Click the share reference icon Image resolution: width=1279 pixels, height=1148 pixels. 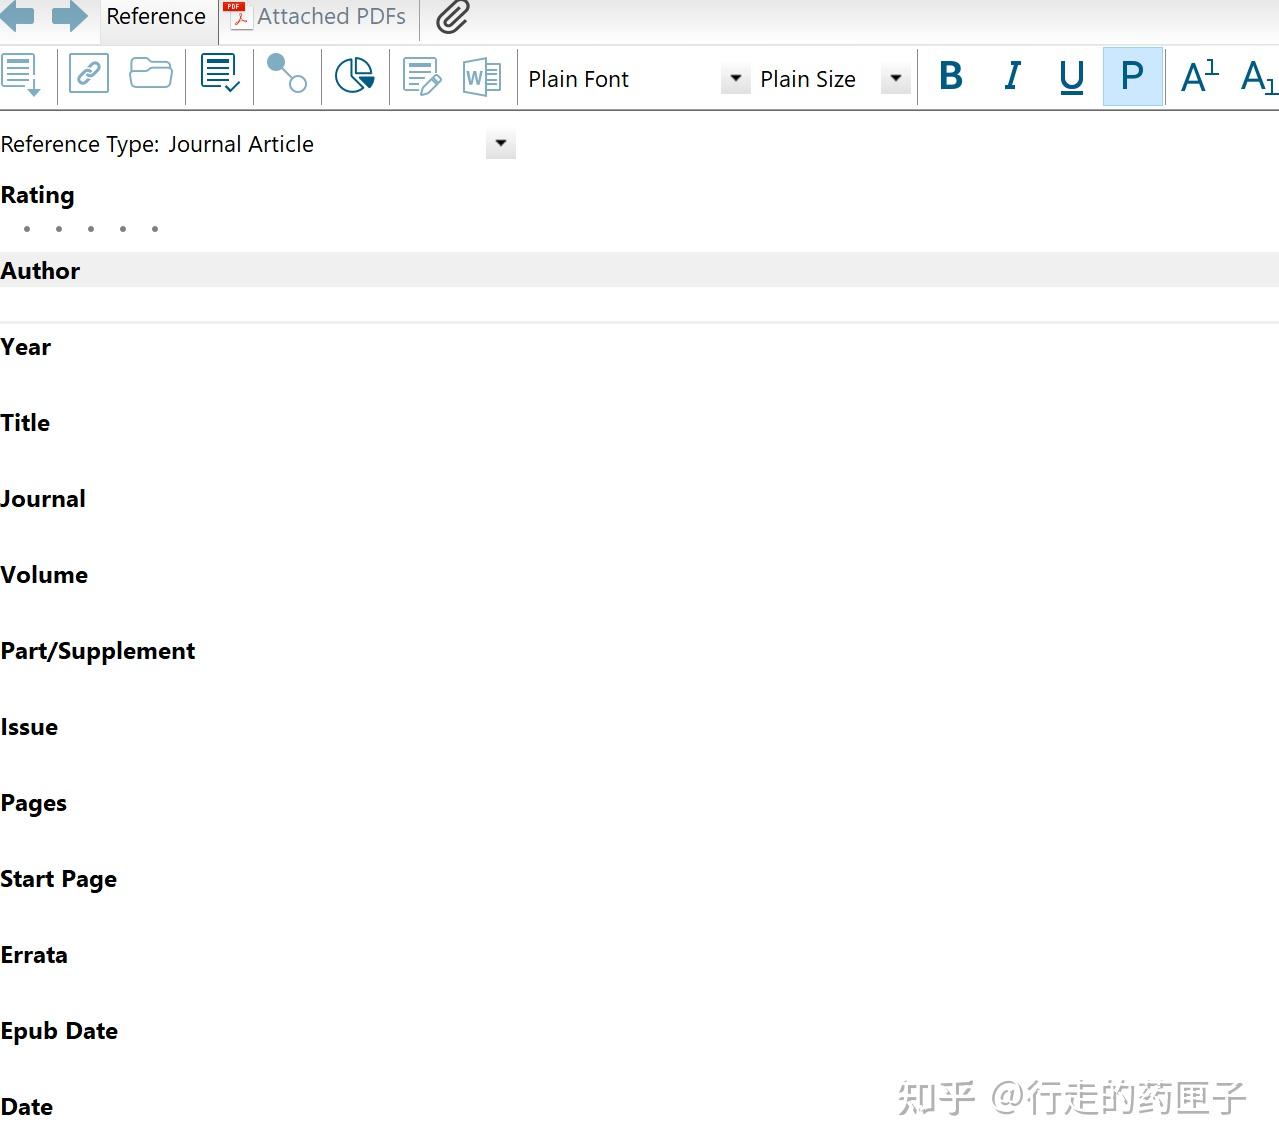(287, 75)
